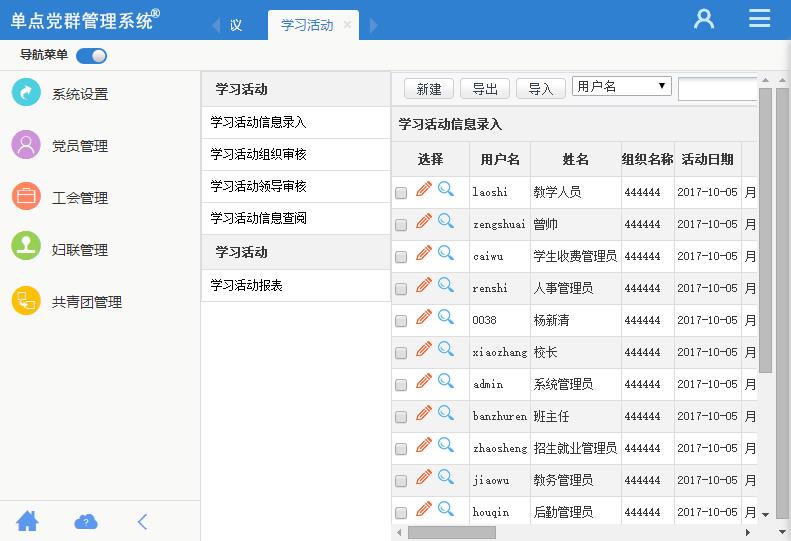View xiaozhang row details with magnifier

[x=446, y=349]
